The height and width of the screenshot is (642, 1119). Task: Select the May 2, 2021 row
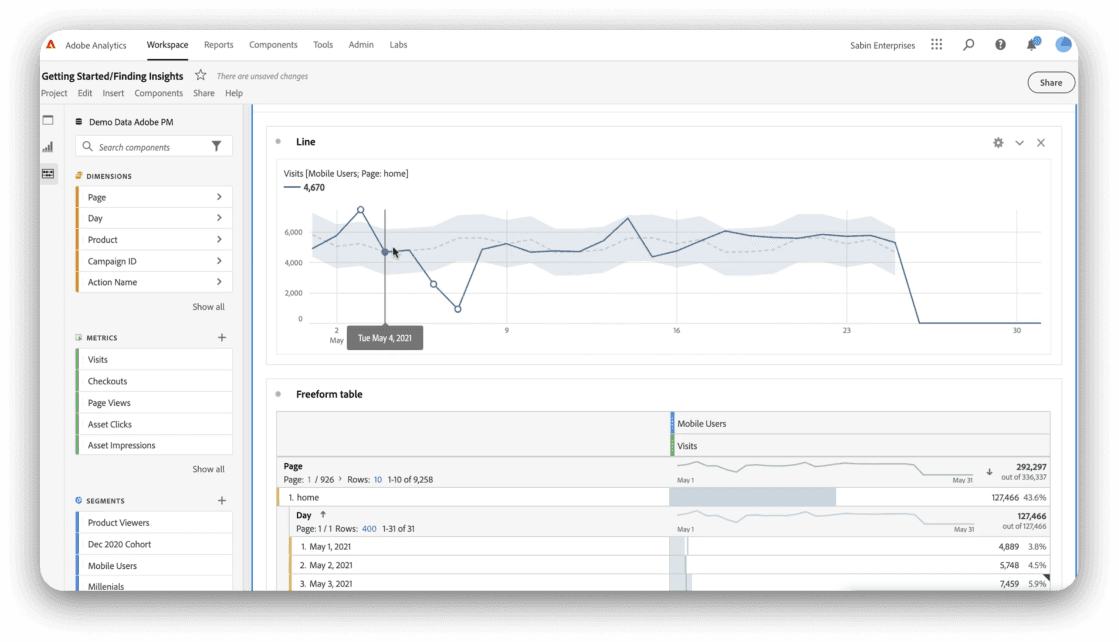tap(669, 565)
